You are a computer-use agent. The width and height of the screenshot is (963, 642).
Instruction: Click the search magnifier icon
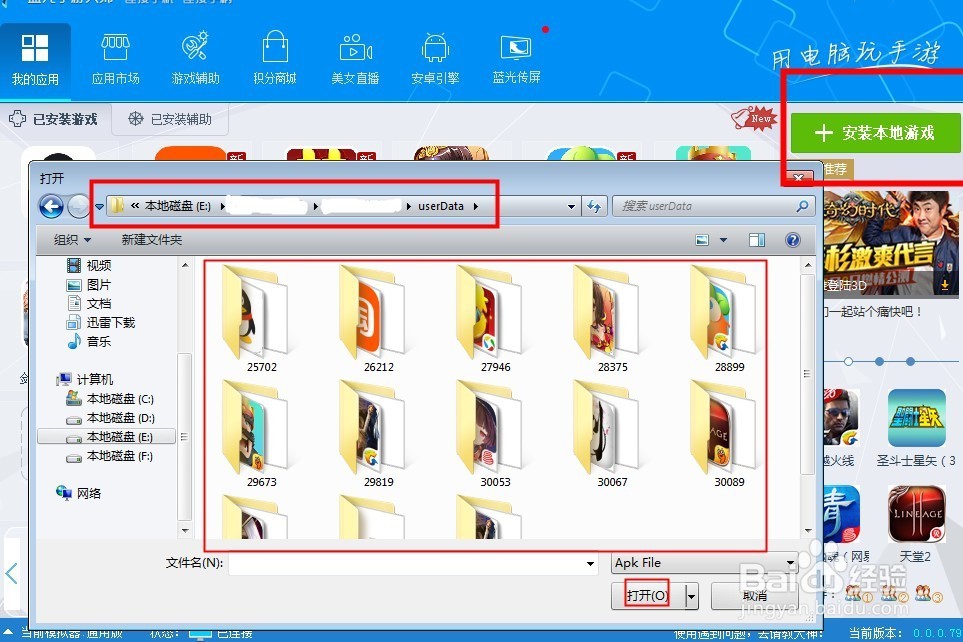click(802, 206)
